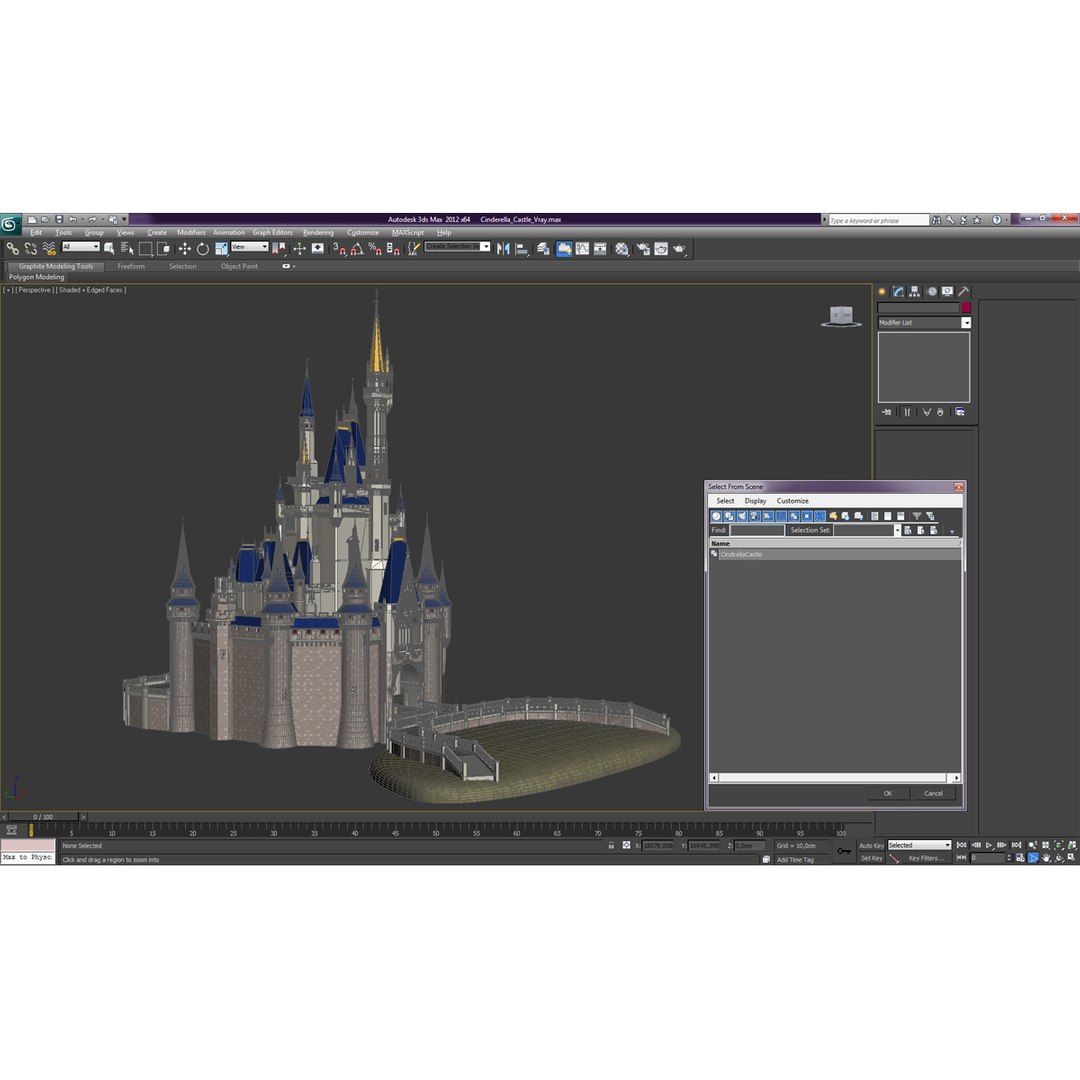This screenshot has width=1080, height=1080.
Task: Toggle 3D Snaps on the toolbar
Action: (x=339, y=249)
